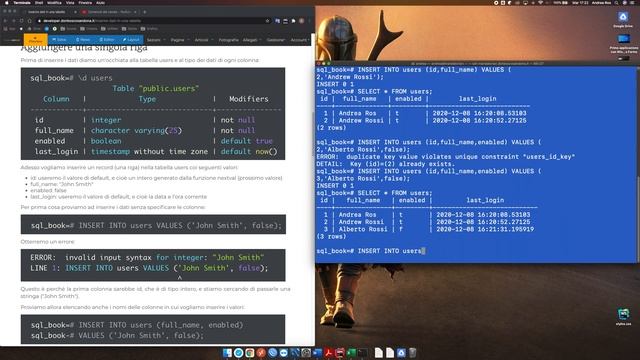
Task: Click the terminal duplicate key ERROR line
Action: pyautogui.click(x=446, y=157)
